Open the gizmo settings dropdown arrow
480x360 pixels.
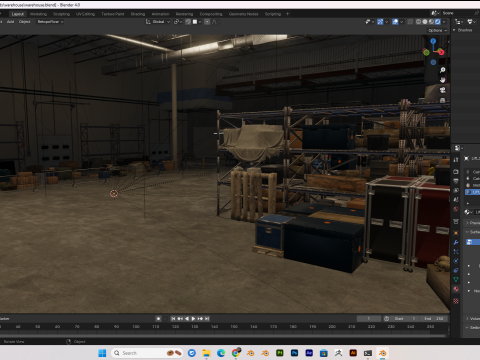coord(387,22)
